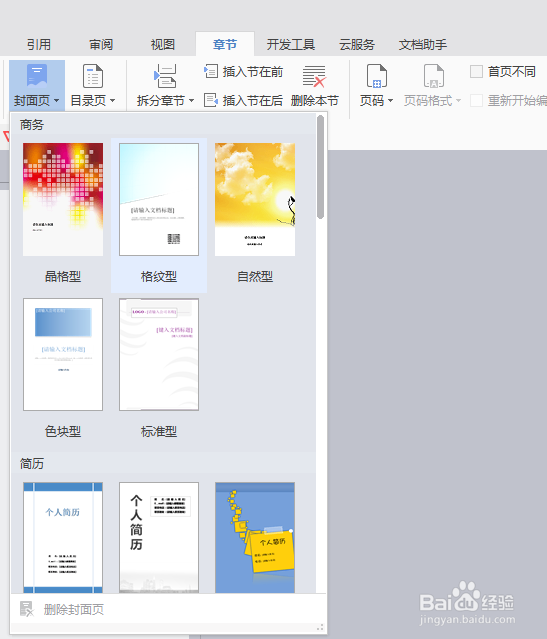Open the 文档助手 tab

point(423,44)
